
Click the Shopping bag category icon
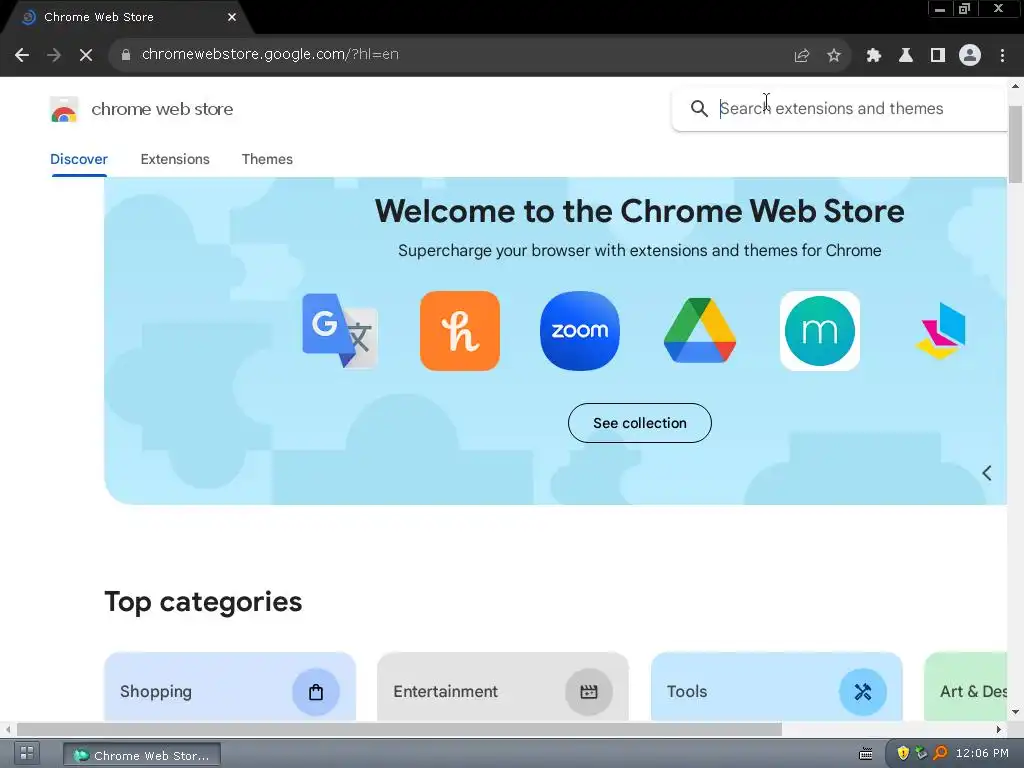pyautogui.click(x=316, y=692)
